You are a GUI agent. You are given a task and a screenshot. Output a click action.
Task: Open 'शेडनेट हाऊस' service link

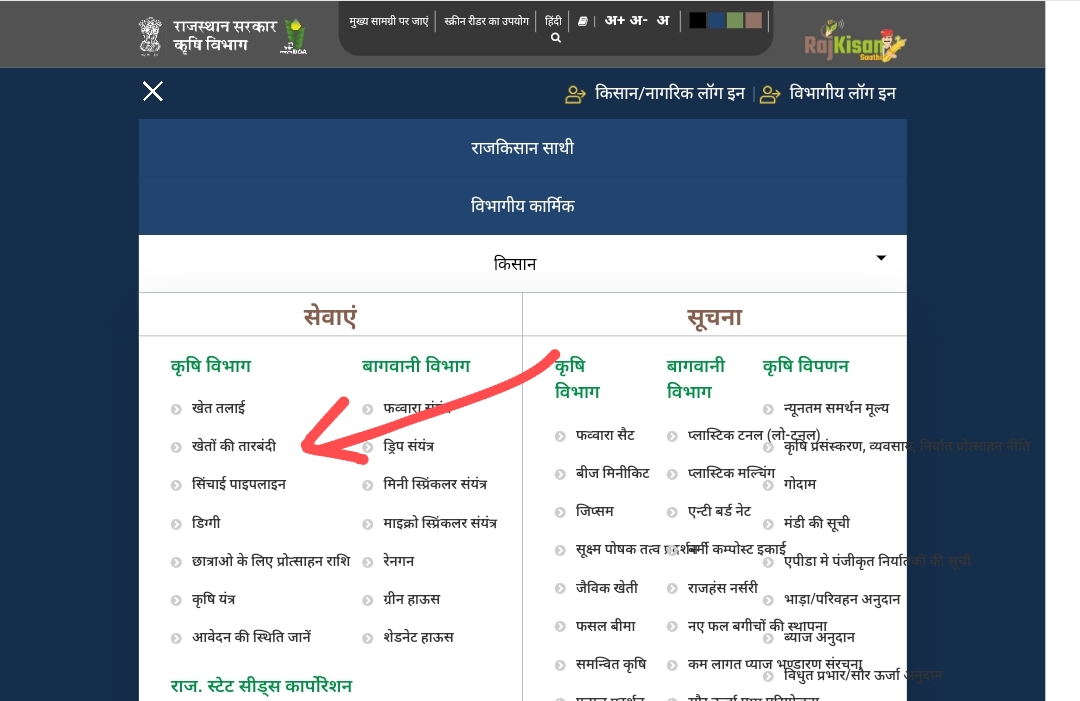[x=418, y=638]
